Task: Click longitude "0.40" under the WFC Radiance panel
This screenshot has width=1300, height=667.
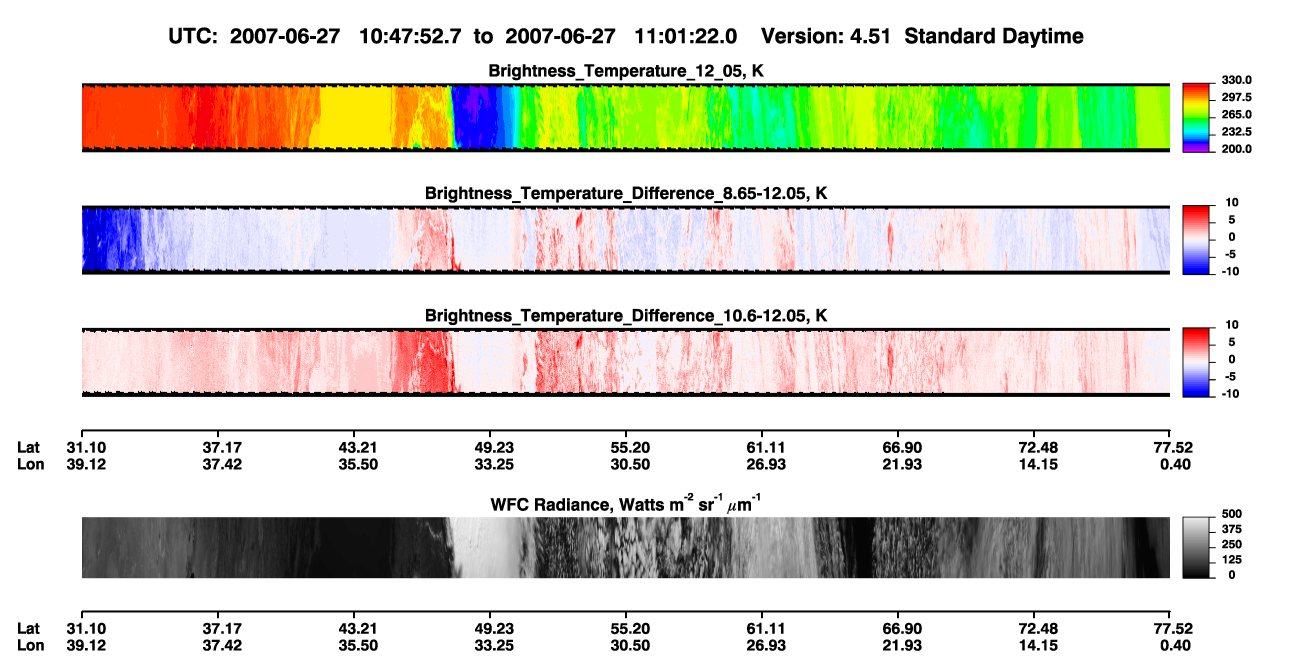Action: point(1174,645)
